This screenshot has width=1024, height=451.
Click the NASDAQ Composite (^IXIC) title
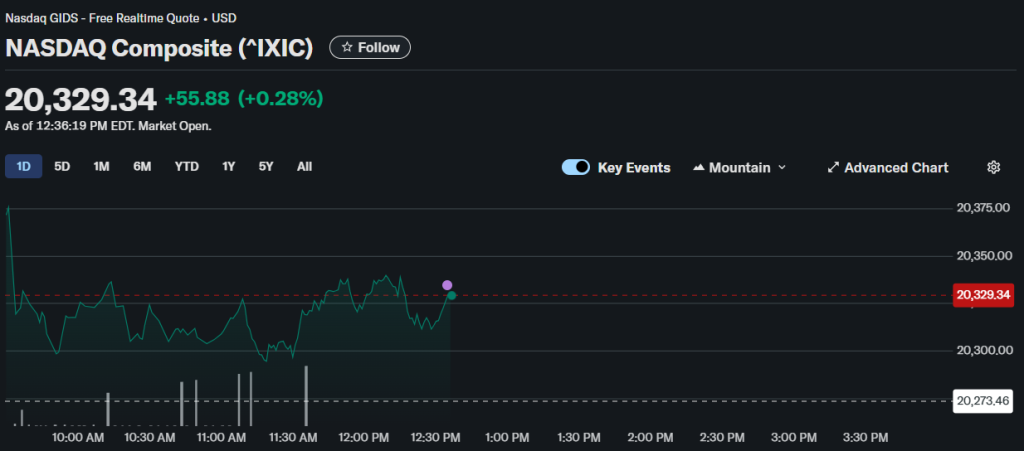pos(159,48)
